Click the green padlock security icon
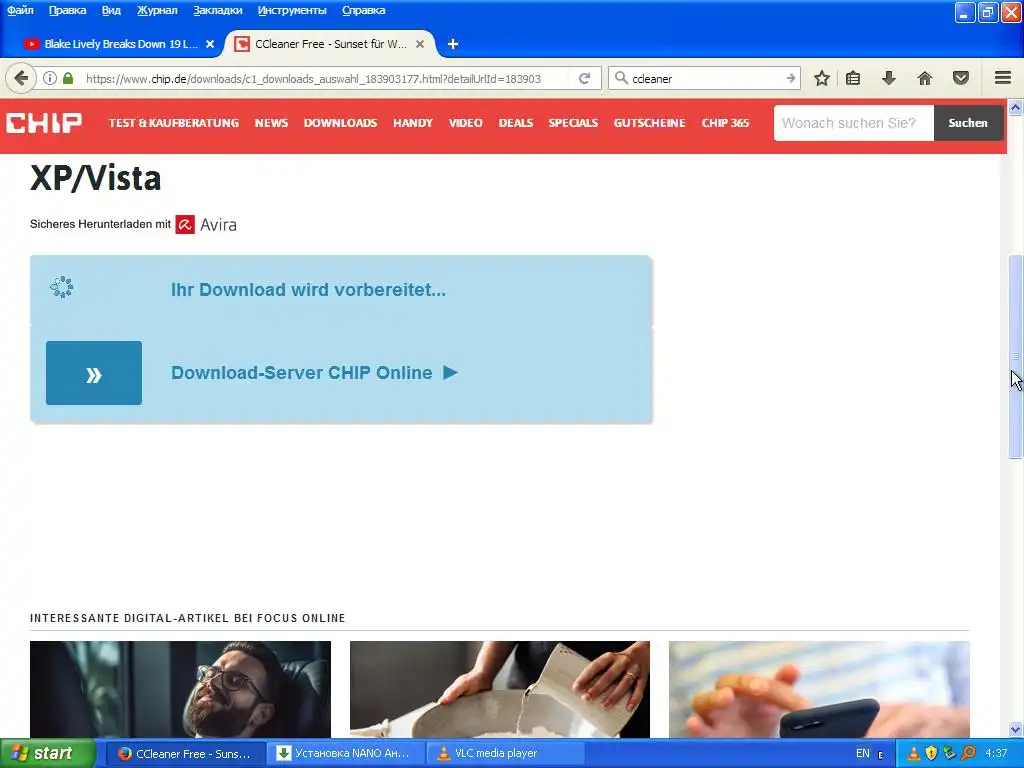 (x=68, y=78)
